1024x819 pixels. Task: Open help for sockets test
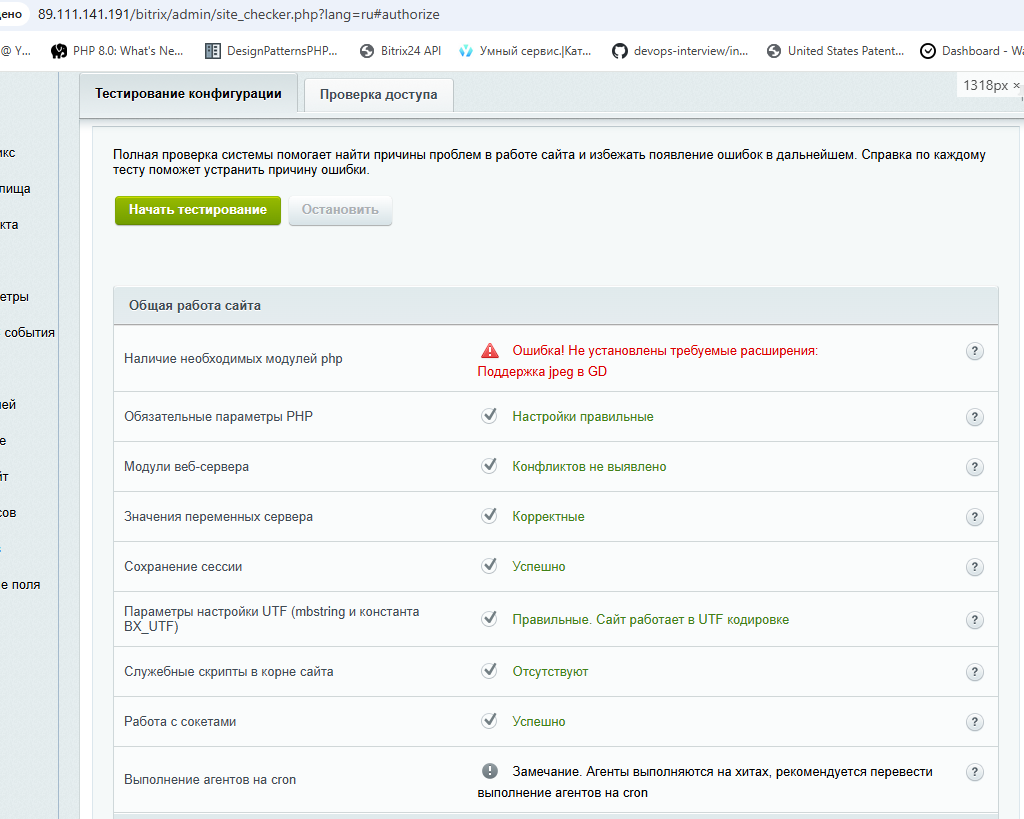coord(974,722)
